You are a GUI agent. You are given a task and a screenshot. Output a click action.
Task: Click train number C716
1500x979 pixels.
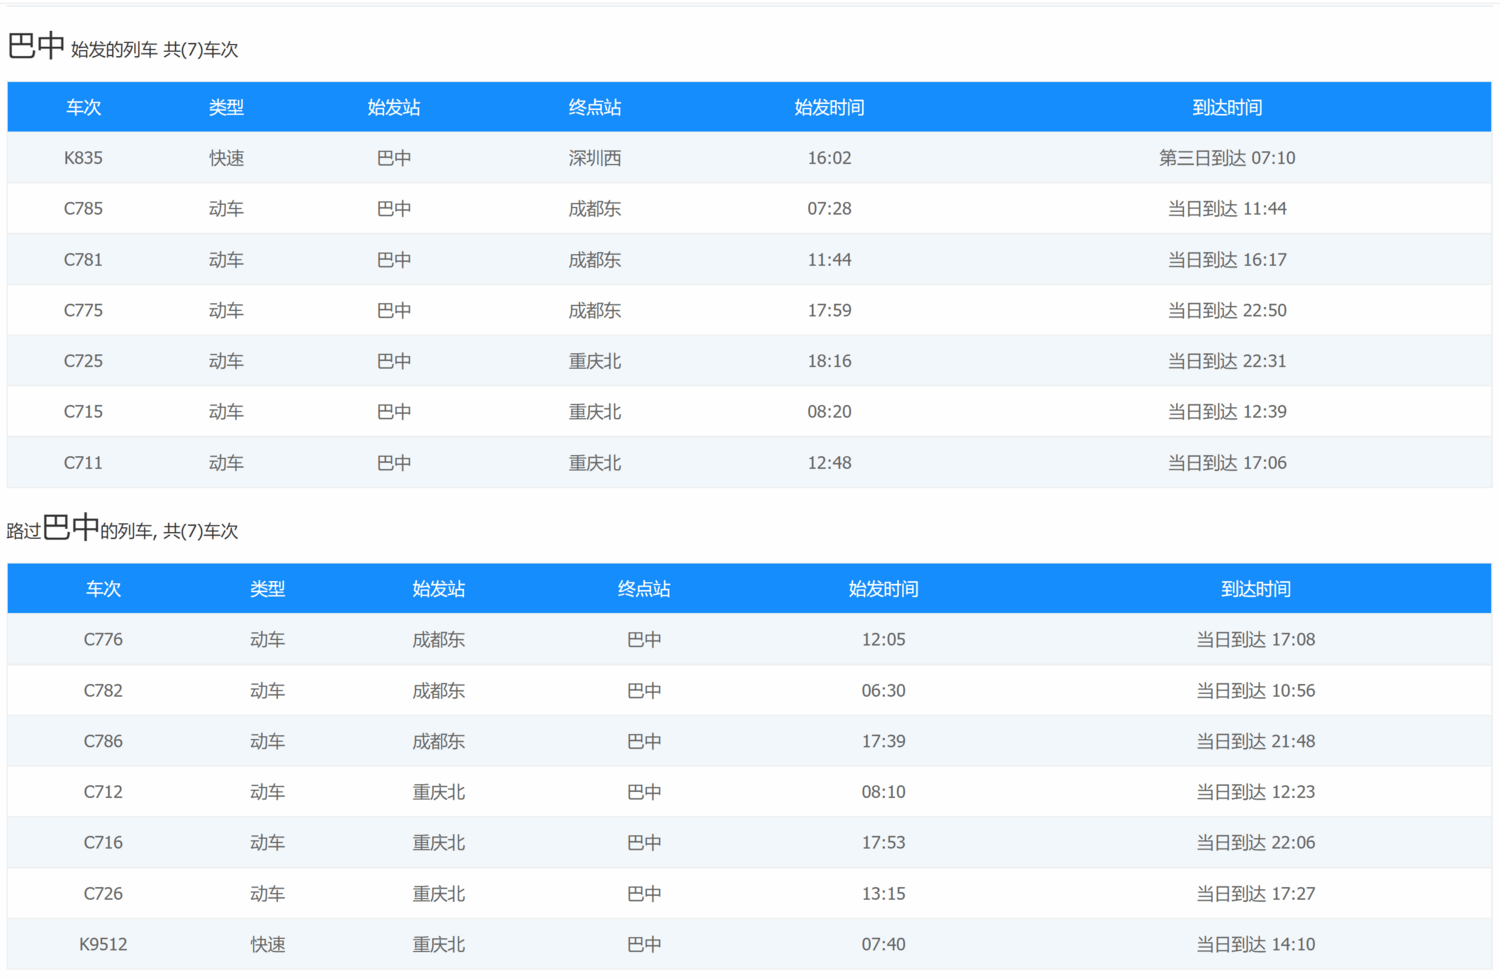[x=103, y=843]
